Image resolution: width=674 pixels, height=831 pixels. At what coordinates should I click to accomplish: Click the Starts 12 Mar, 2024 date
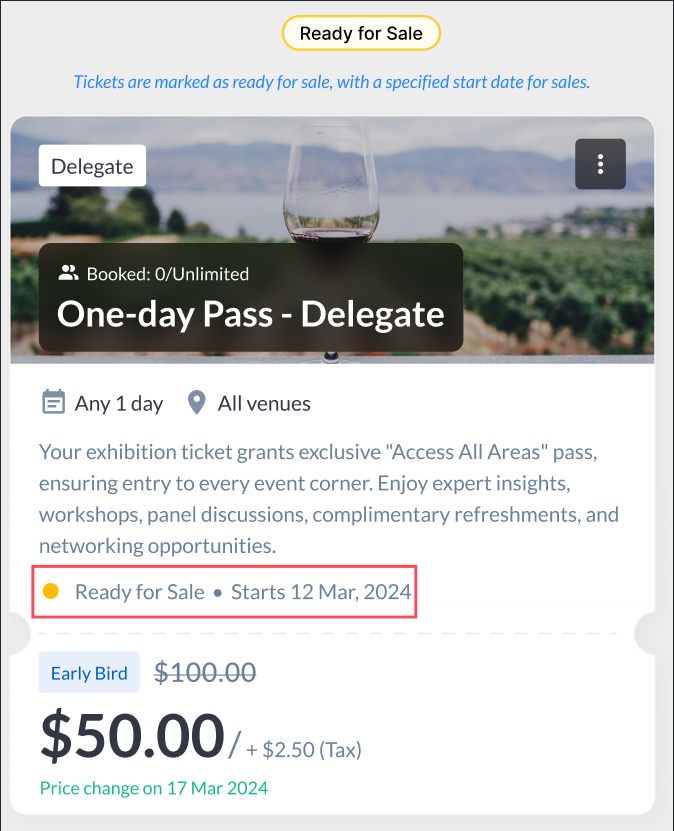[x=321, y=591]
